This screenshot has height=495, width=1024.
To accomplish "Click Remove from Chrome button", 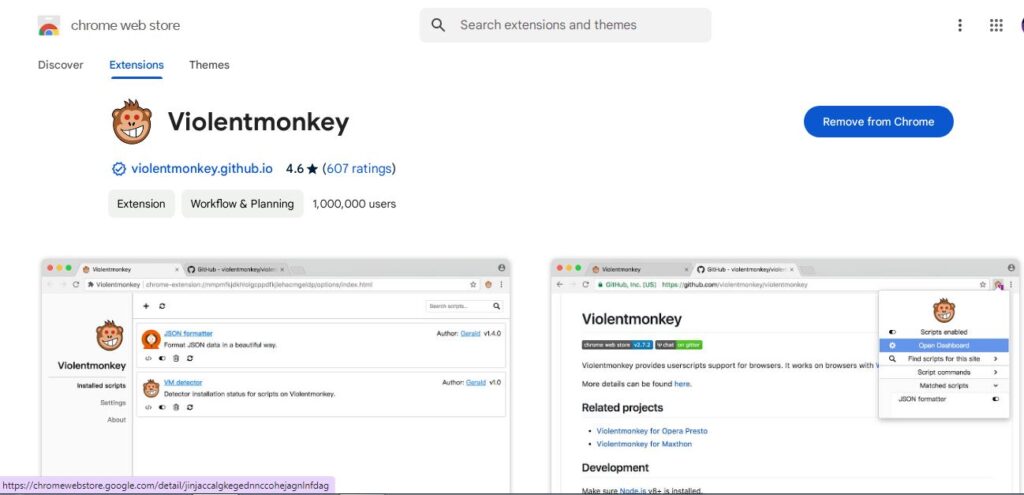I will 878,121.
